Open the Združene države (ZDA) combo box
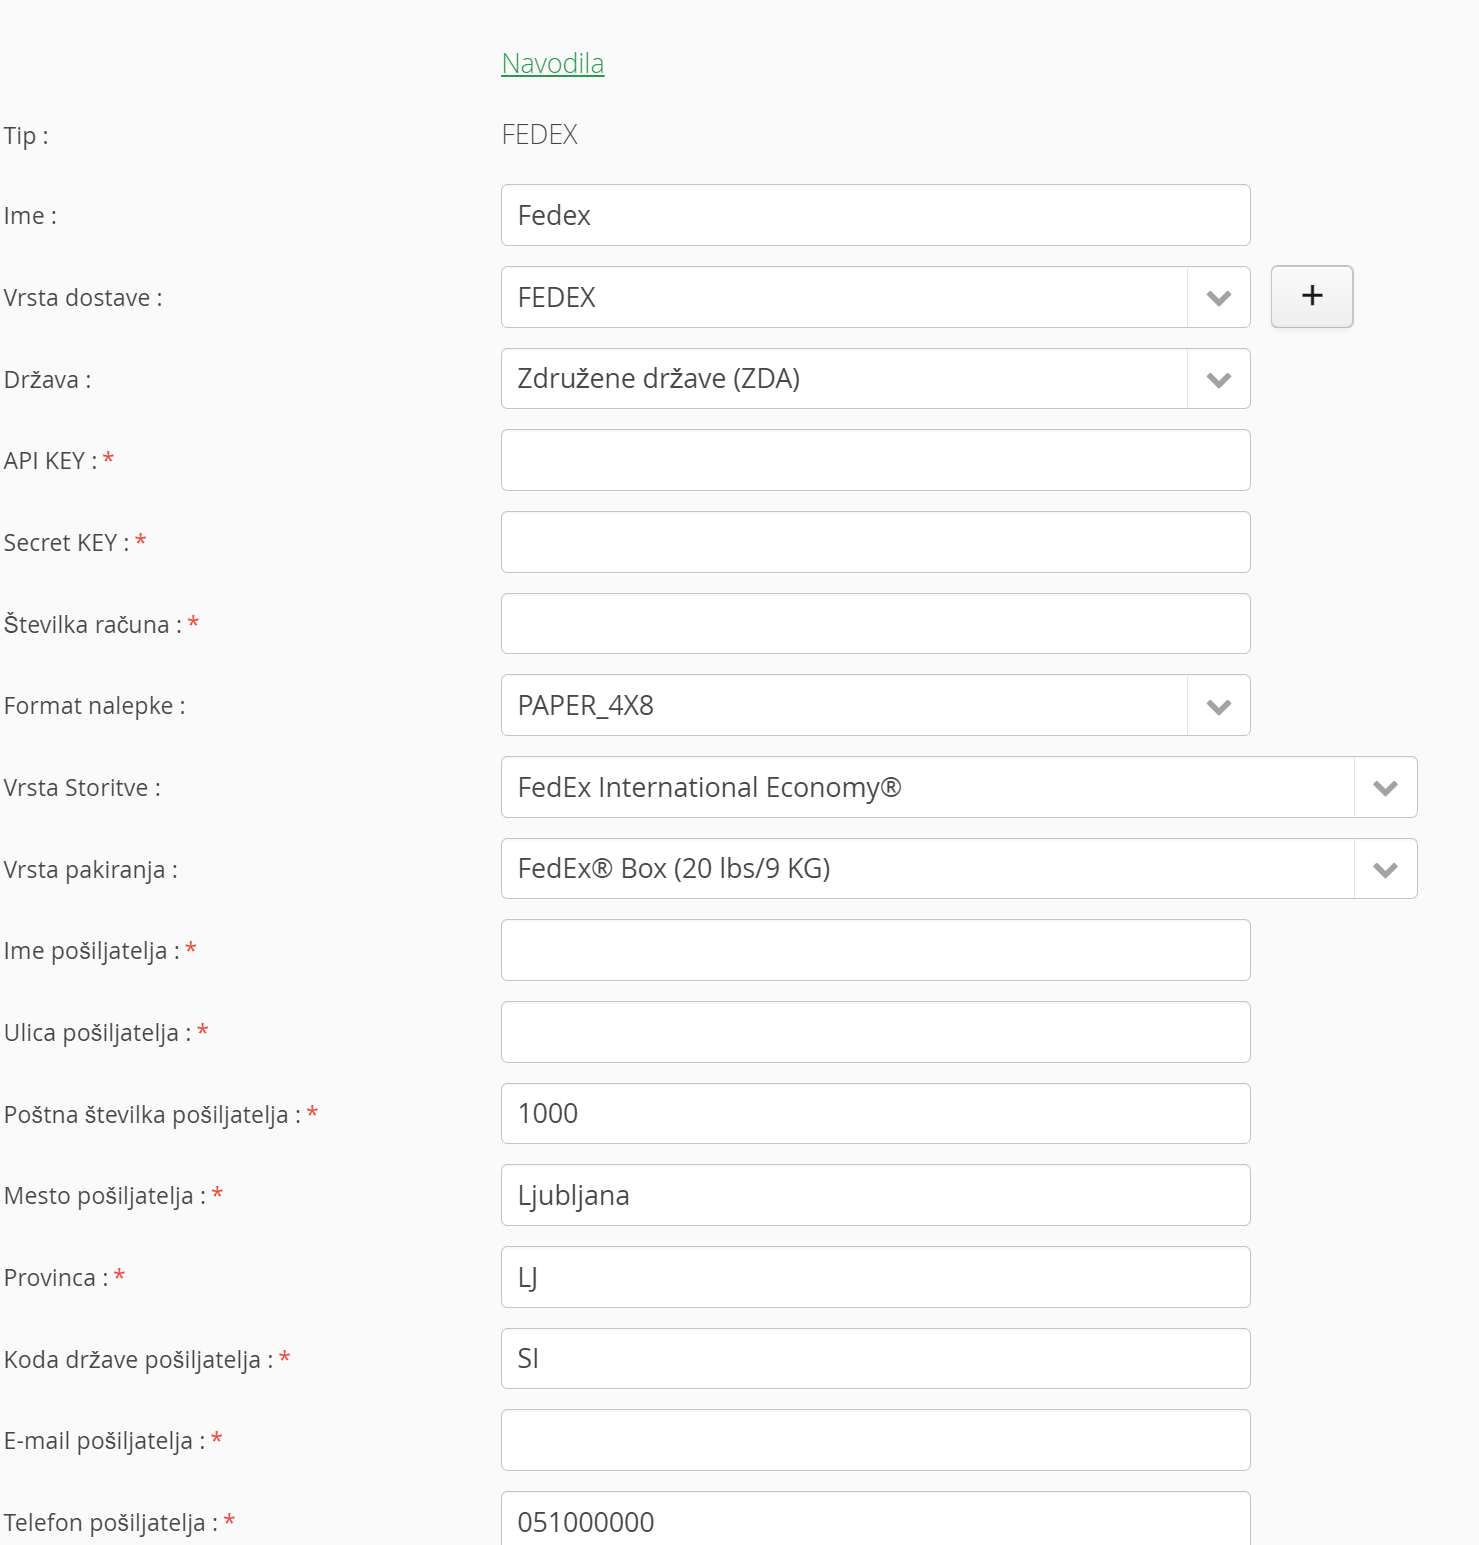Image resolution: width=1479 pixels, height=1545 pixels. (875, 379)
